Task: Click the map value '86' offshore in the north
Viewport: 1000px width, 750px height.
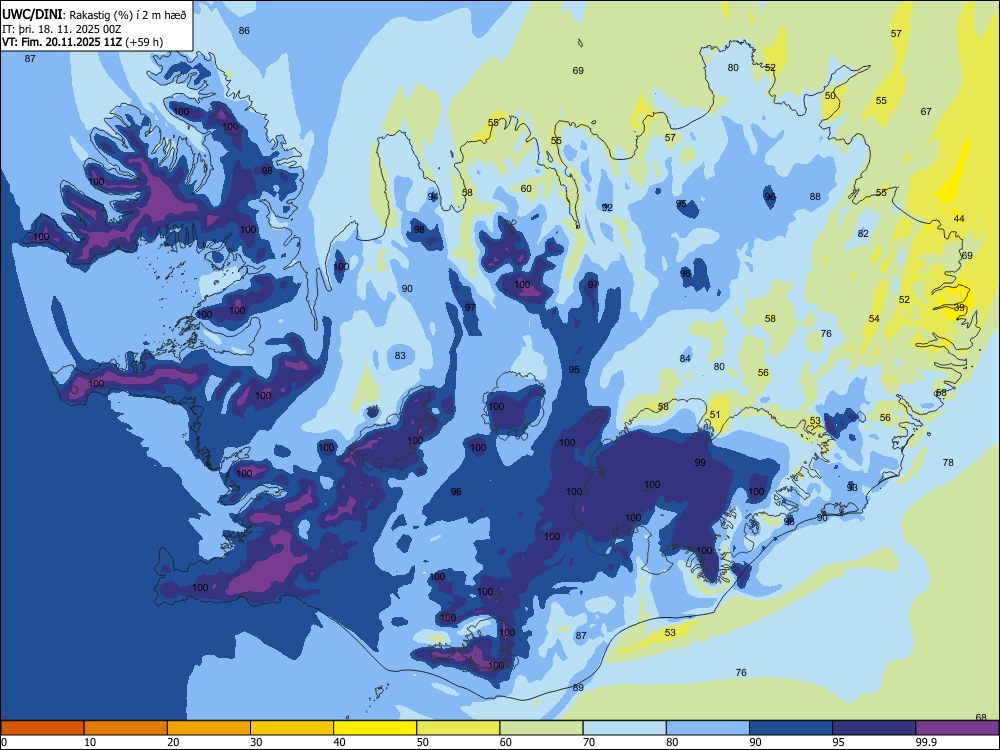Action: click(244, 31)
